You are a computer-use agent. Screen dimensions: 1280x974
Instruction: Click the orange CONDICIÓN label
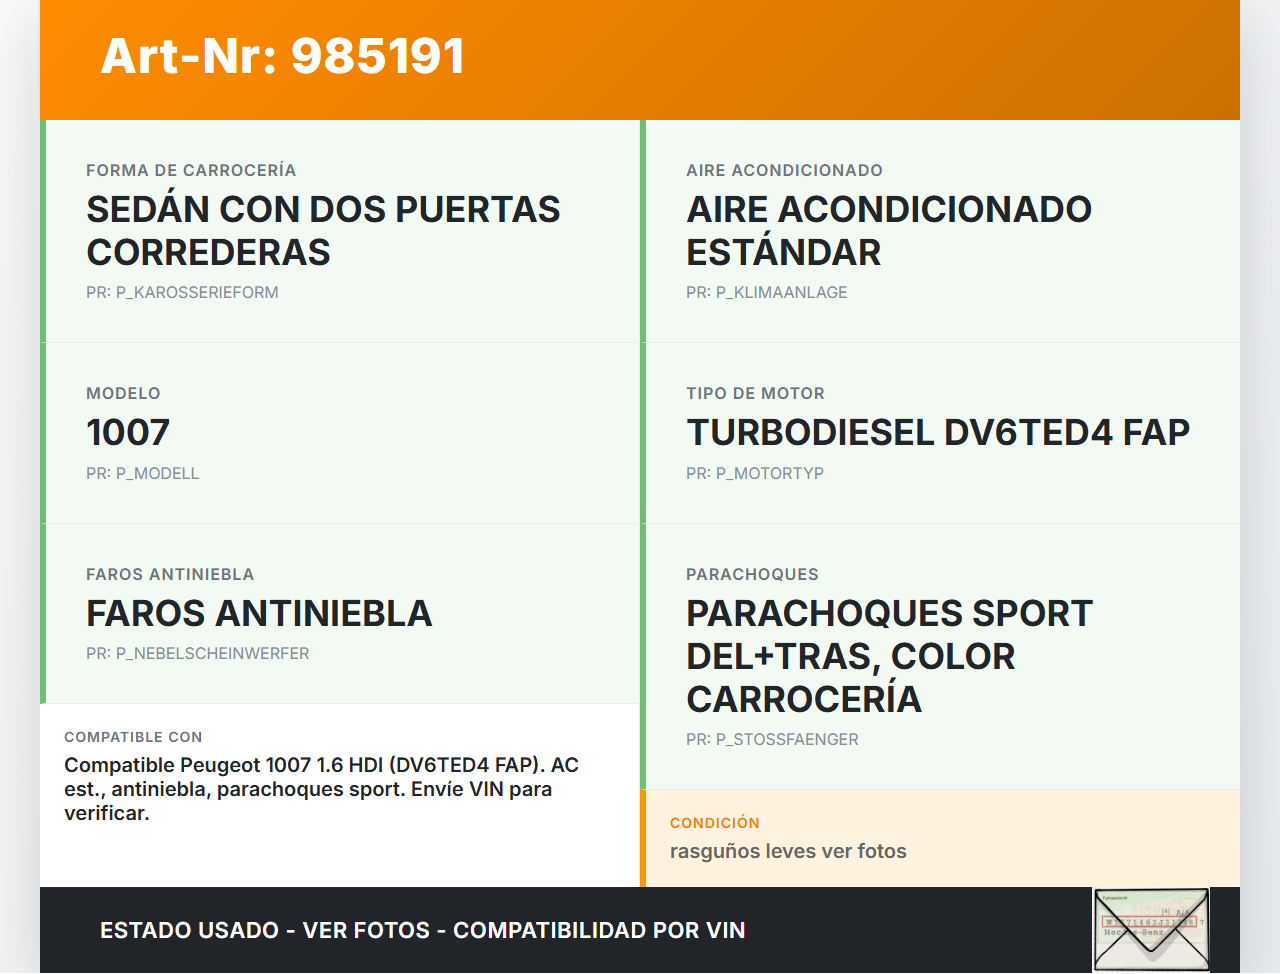point(714,823)
